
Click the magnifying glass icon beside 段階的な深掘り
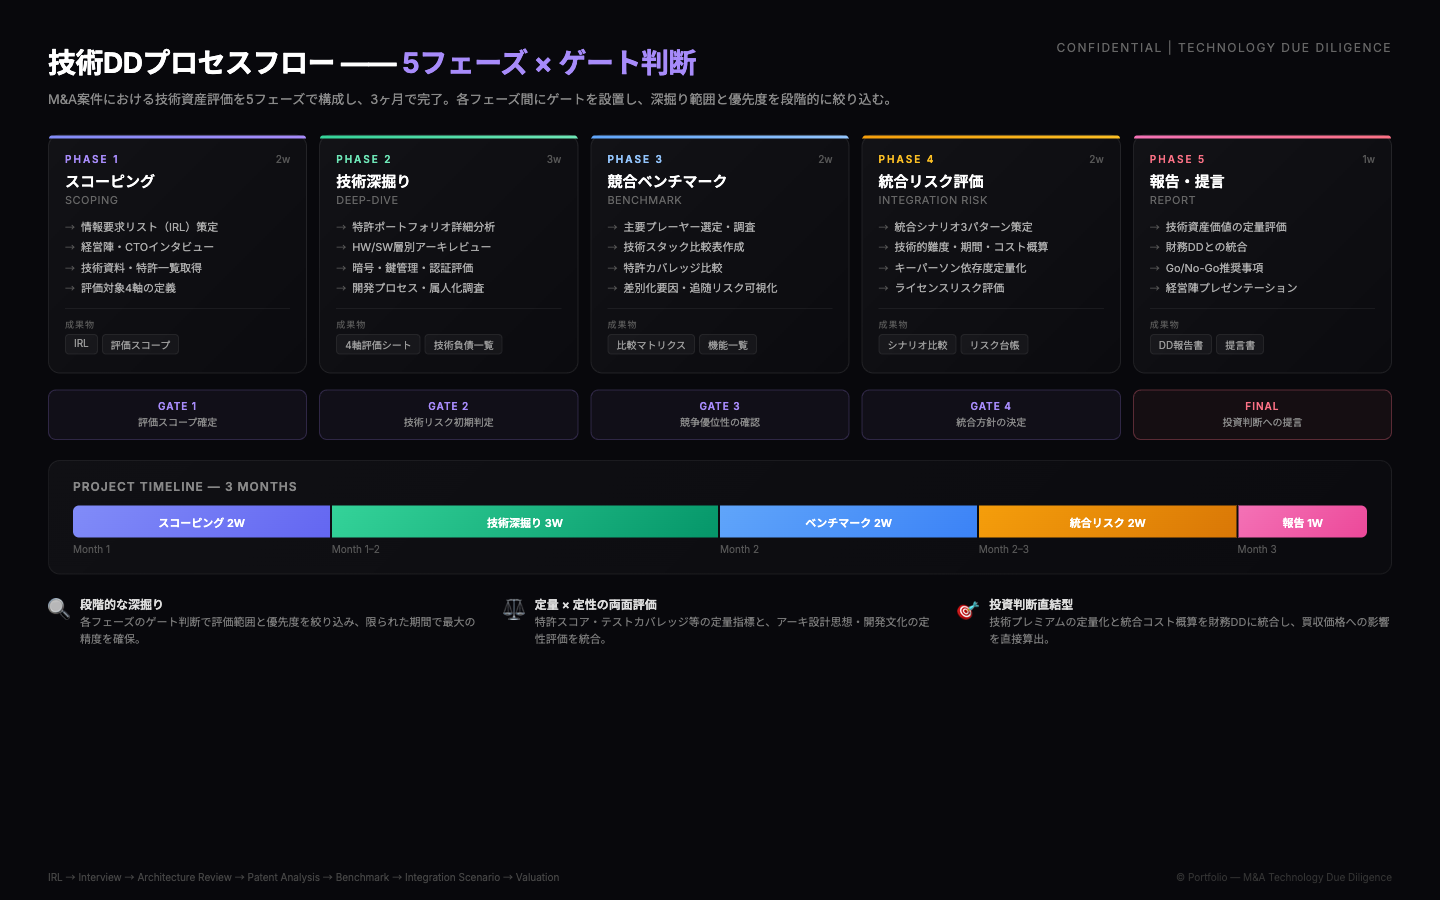click(59, 609)
